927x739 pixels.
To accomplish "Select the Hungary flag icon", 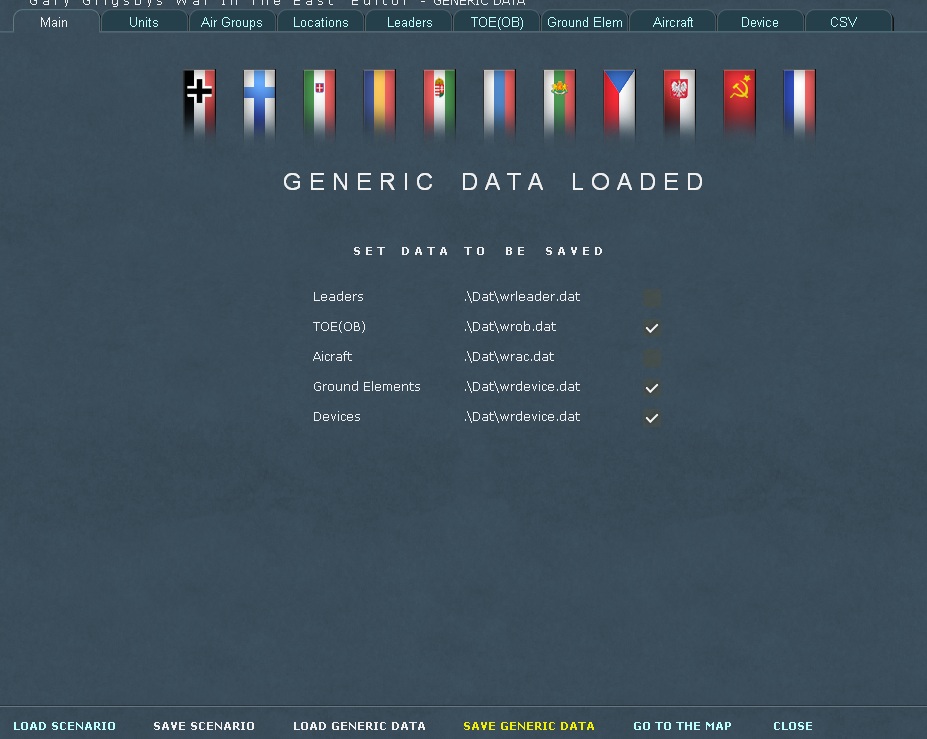I will pyautogui.click(x=439, y=103).
